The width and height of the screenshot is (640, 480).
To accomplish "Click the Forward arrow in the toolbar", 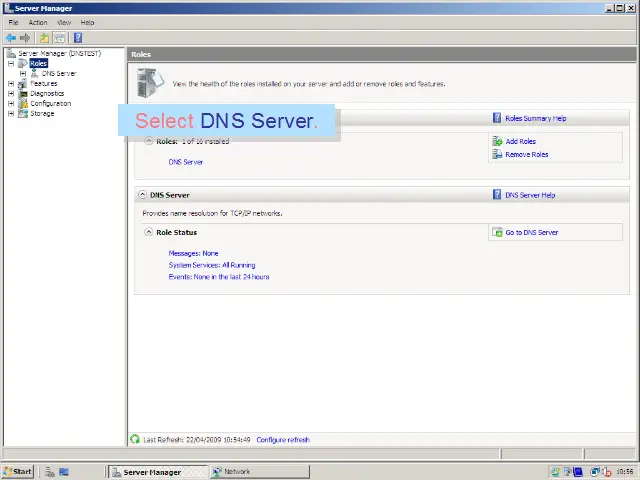I will coord(25,38).
